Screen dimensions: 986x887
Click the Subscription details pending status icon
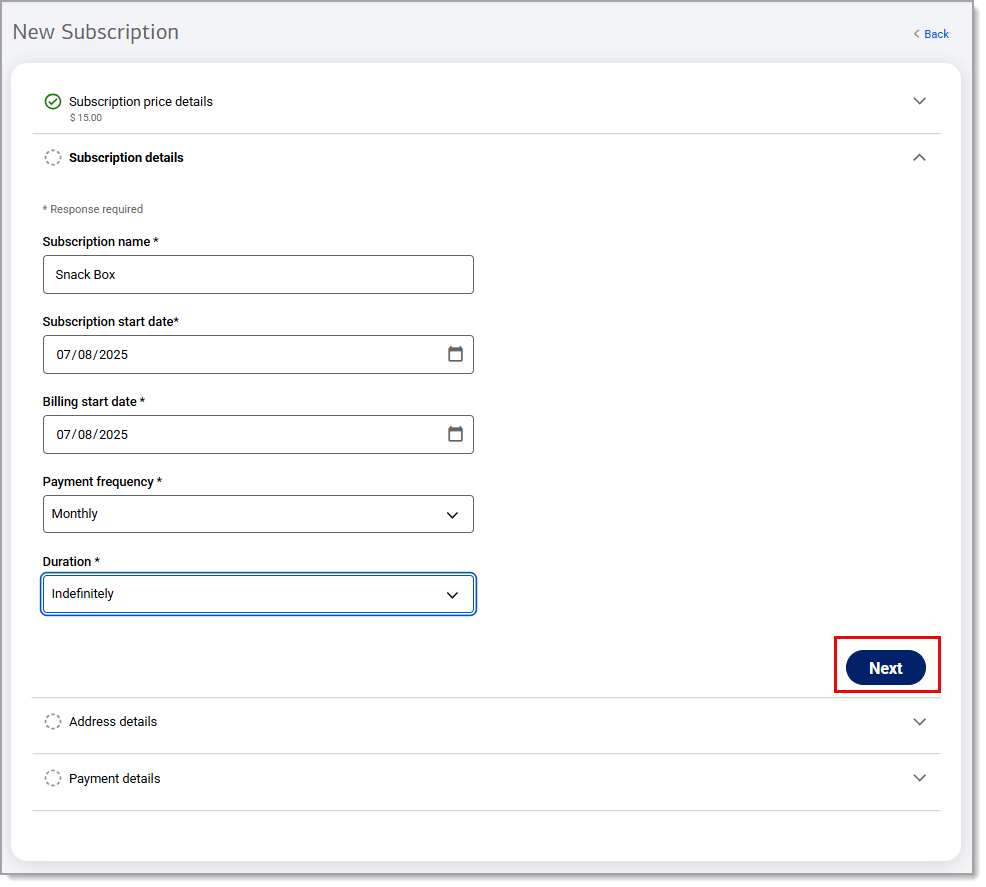(53, 158)
